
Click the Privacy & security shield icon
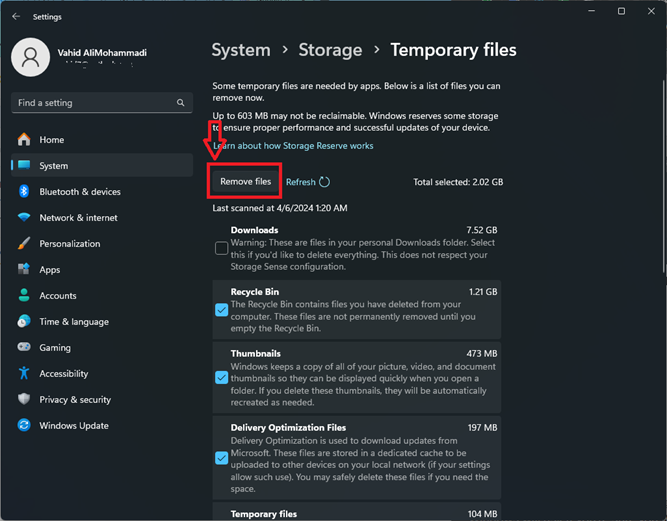[x=24, y=399]
